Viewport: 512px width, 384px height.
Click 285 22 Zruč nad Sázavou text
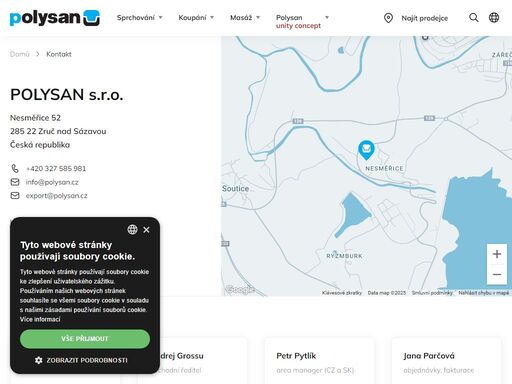[58, 131]
